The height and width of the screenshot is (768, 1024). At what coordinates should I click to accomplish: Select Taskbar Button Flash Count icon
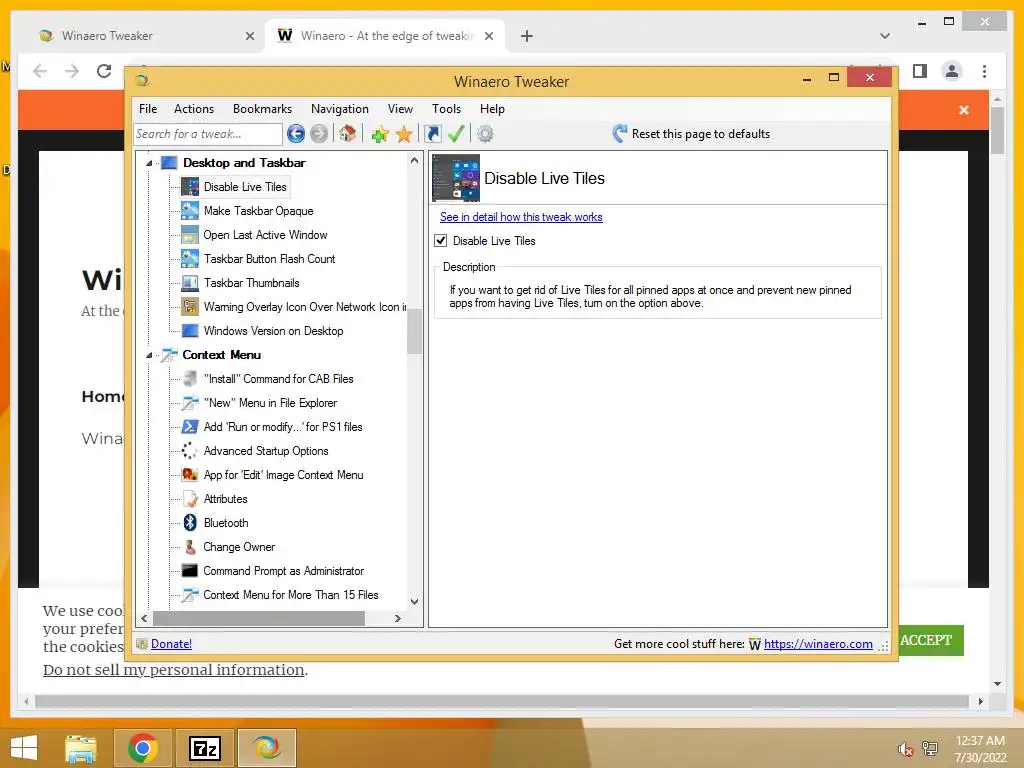[190, 259]
